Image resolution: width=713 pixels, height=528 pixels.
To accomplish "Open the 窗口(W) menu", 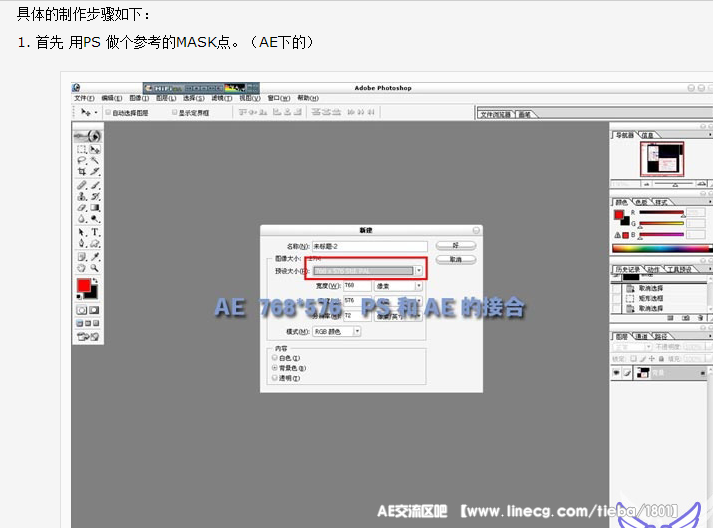I will [278, 98].
